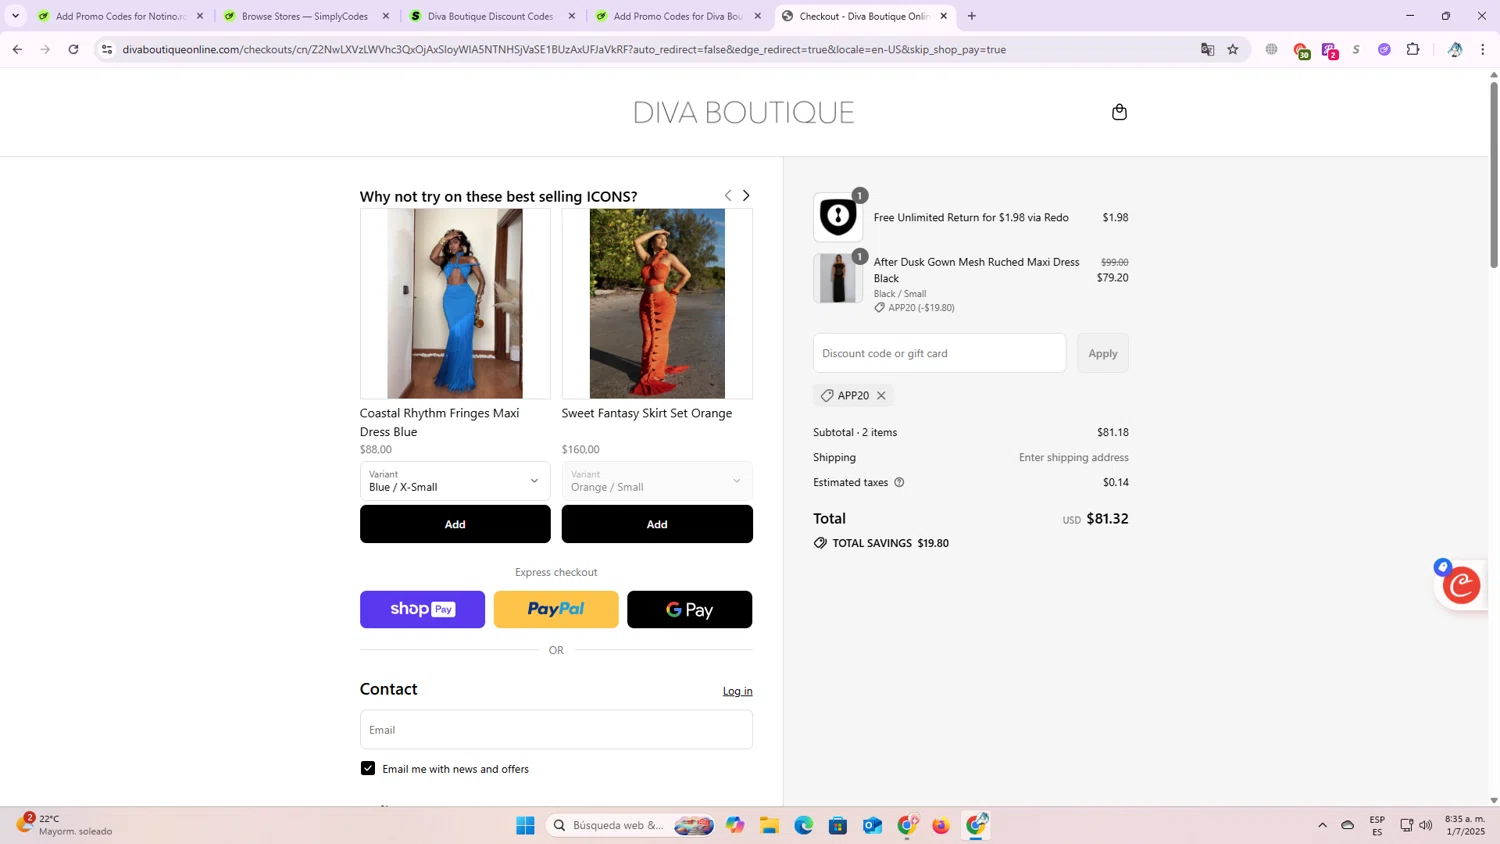
Task: Pay with PayPal express checkout
Action: pos(556,609)
